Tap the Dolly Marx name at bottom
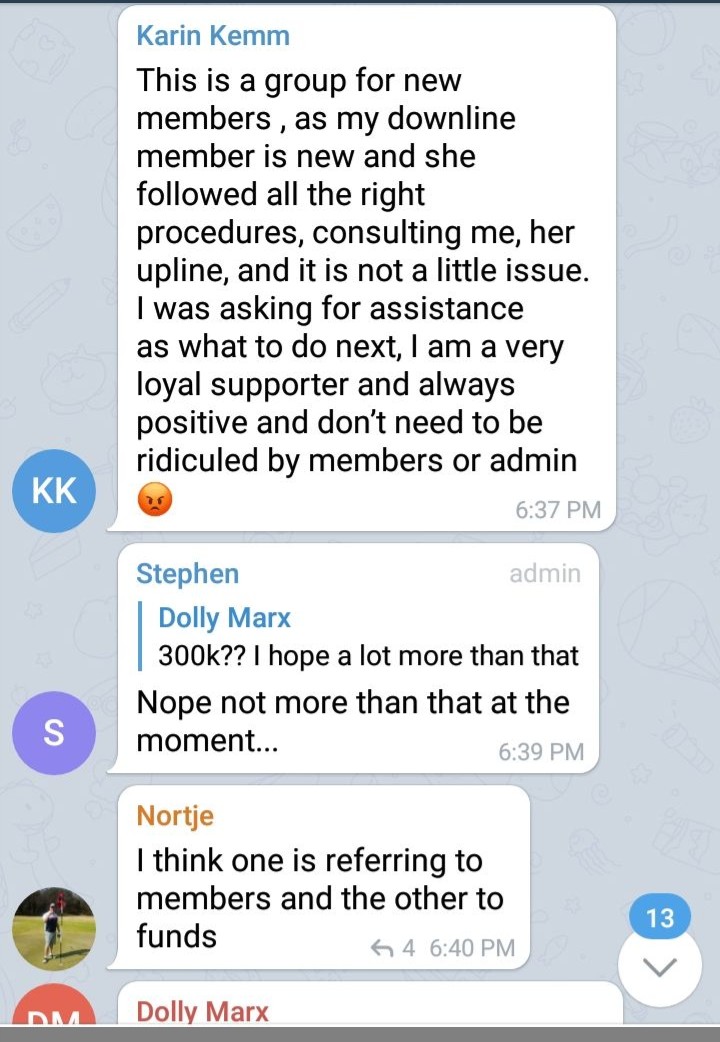Viewport: 720px width, 1042px height. (x=203, y=1012)
